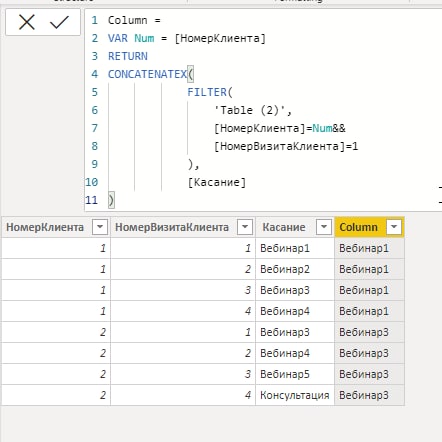The image size is (442, 442).
Task: Click VAR keyword on line 2
Action: tap(118, 38)
